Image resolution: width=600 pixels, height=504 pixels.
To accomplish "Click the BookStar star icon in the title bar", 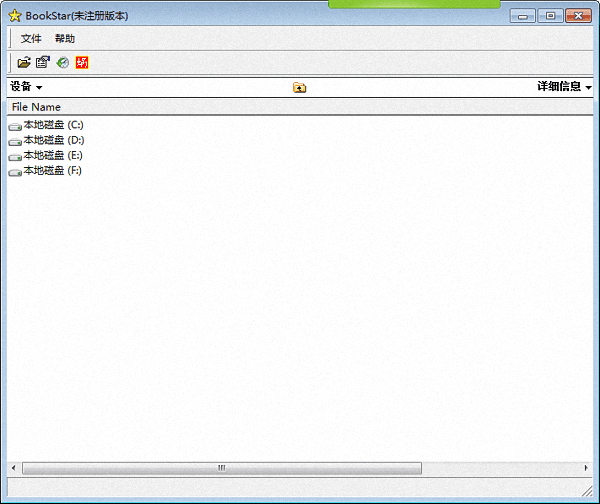I will click(14, 16).
